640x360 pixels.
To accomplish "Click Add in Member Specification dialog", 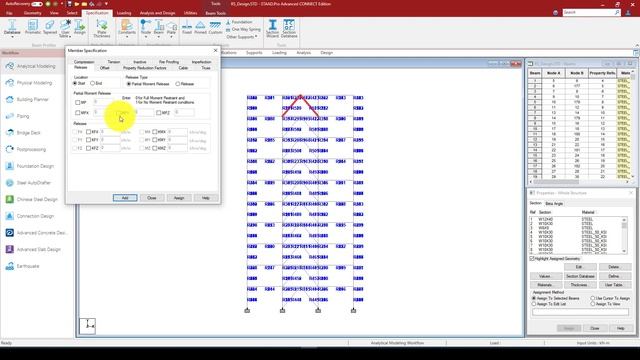I will [x=125, y=198].
